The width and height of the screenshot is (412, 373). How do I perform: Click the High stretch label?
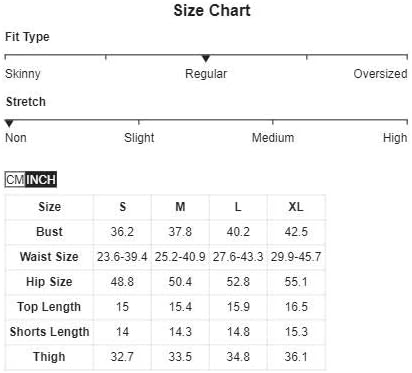pos(395,138)
